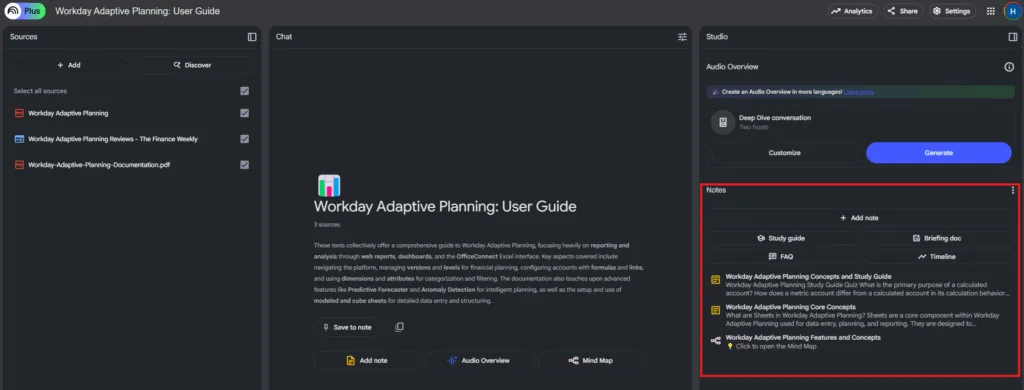The width and height of the screenshot is (1024, 390).
Task: Click the 3 sources label
Action: (x=327, y=225)
